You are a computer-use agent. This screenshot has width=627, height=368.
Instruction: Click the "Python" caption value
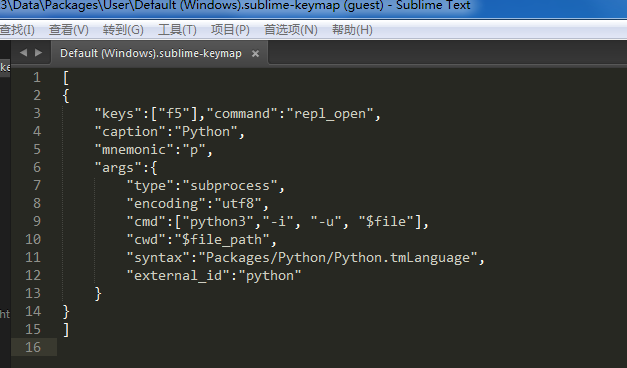pyautogui.click(x=206, y=132)
